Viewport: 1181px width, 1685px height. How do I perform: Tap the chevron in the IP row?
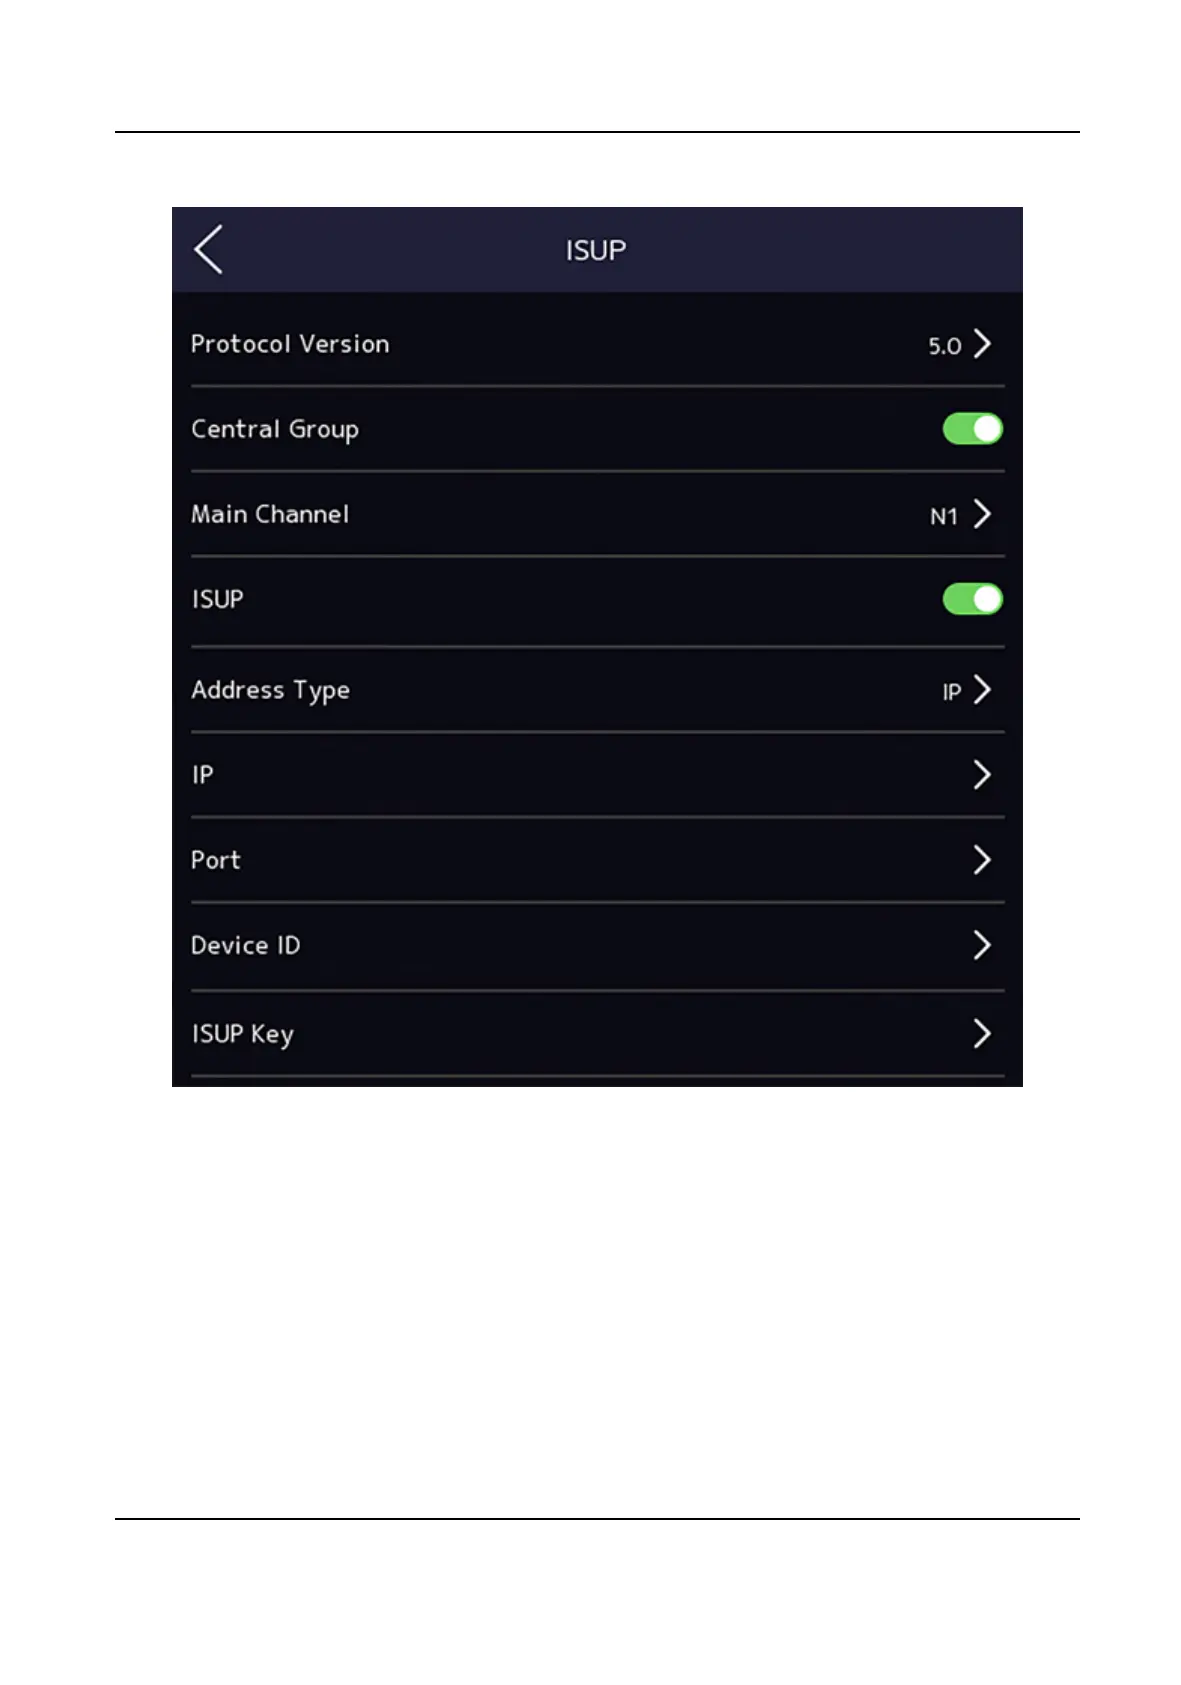[982, 775]
